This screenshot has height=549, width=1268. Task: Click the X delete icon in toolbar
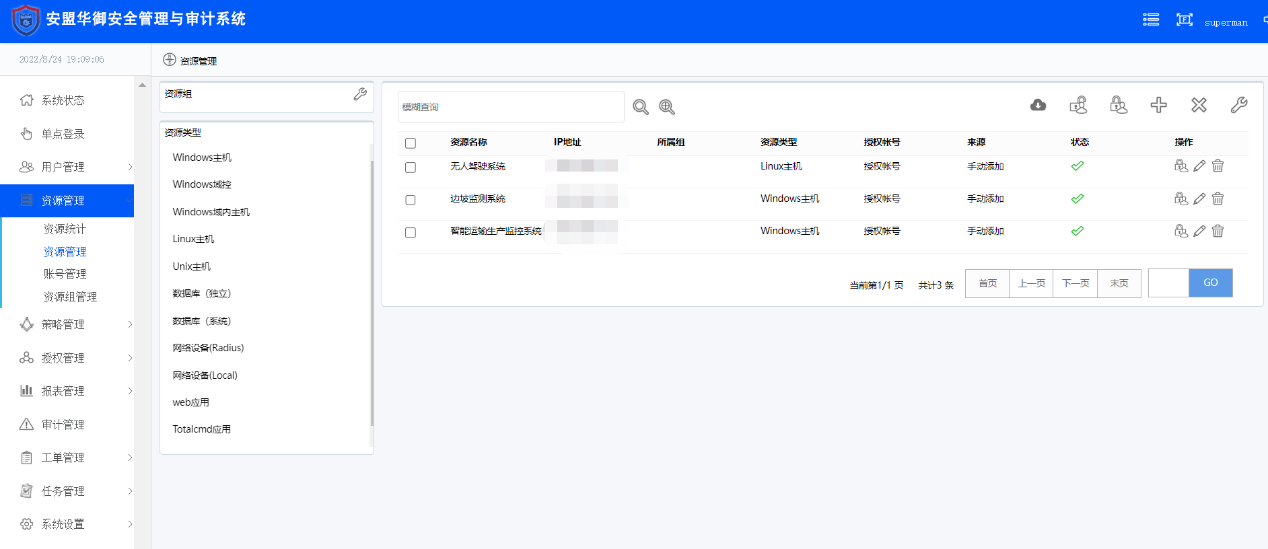pyautogui.click(x=1198, y=105)
